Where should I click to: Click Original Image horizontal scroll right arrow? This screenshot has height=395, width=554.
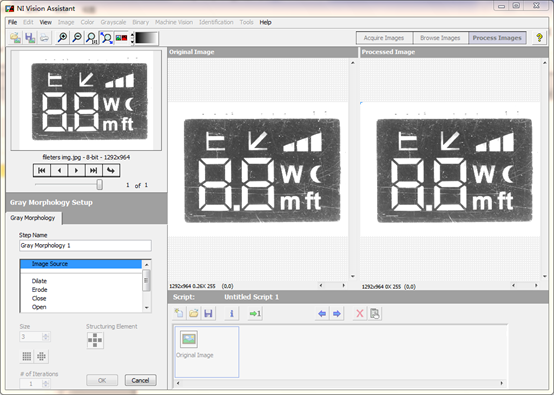point(343,285)
